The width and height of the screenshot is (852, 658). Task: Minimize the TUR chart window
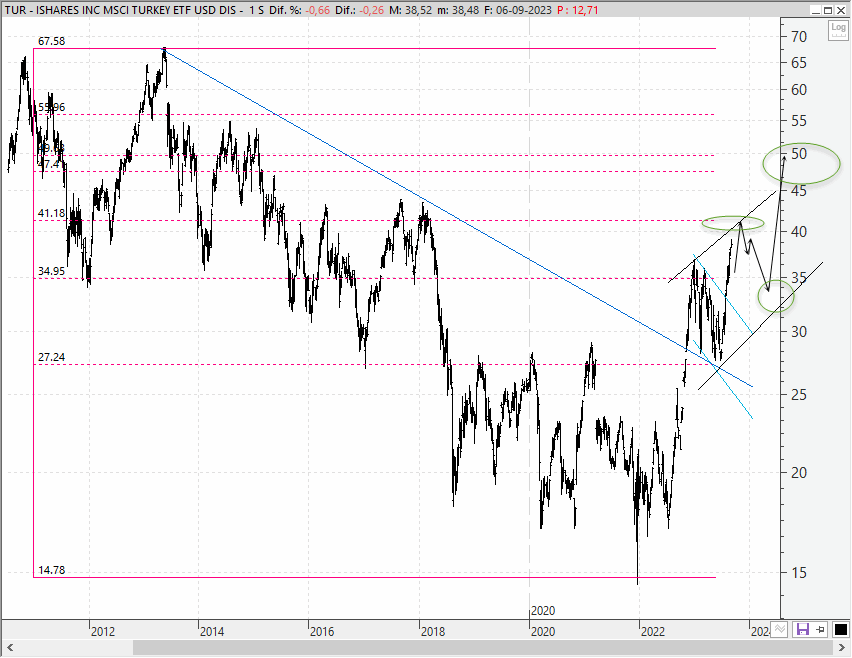coord(815,10)
